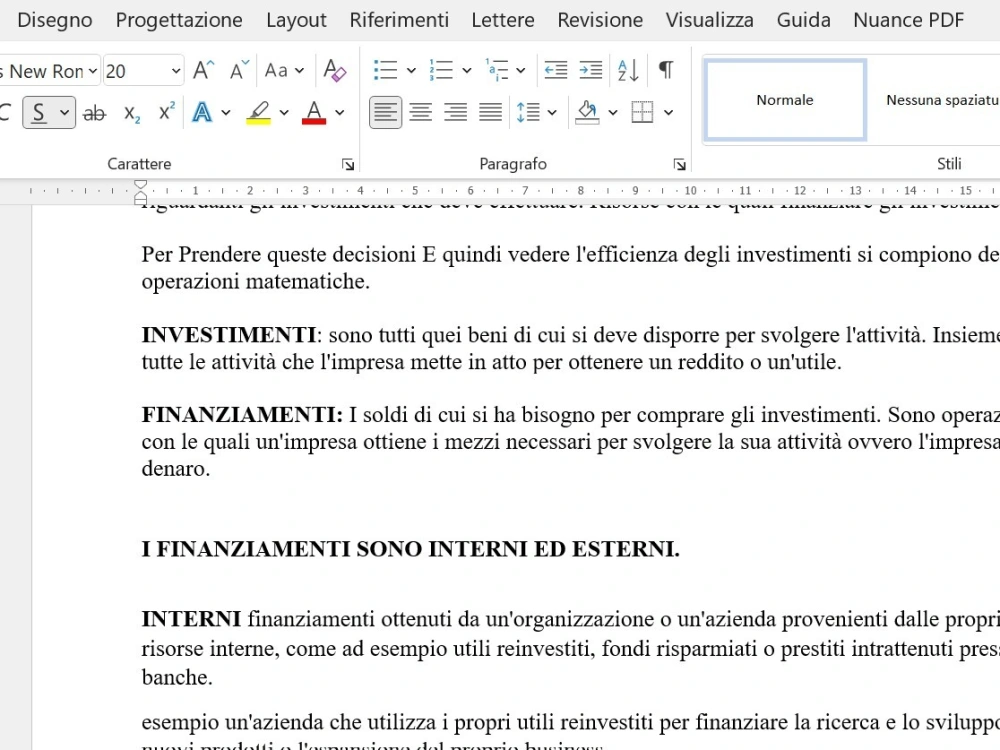Image resolution: width=1000 pixels, height=750 pixels.
Task: Open the multilevel list dropdown arrow
Action: [520, 70]
